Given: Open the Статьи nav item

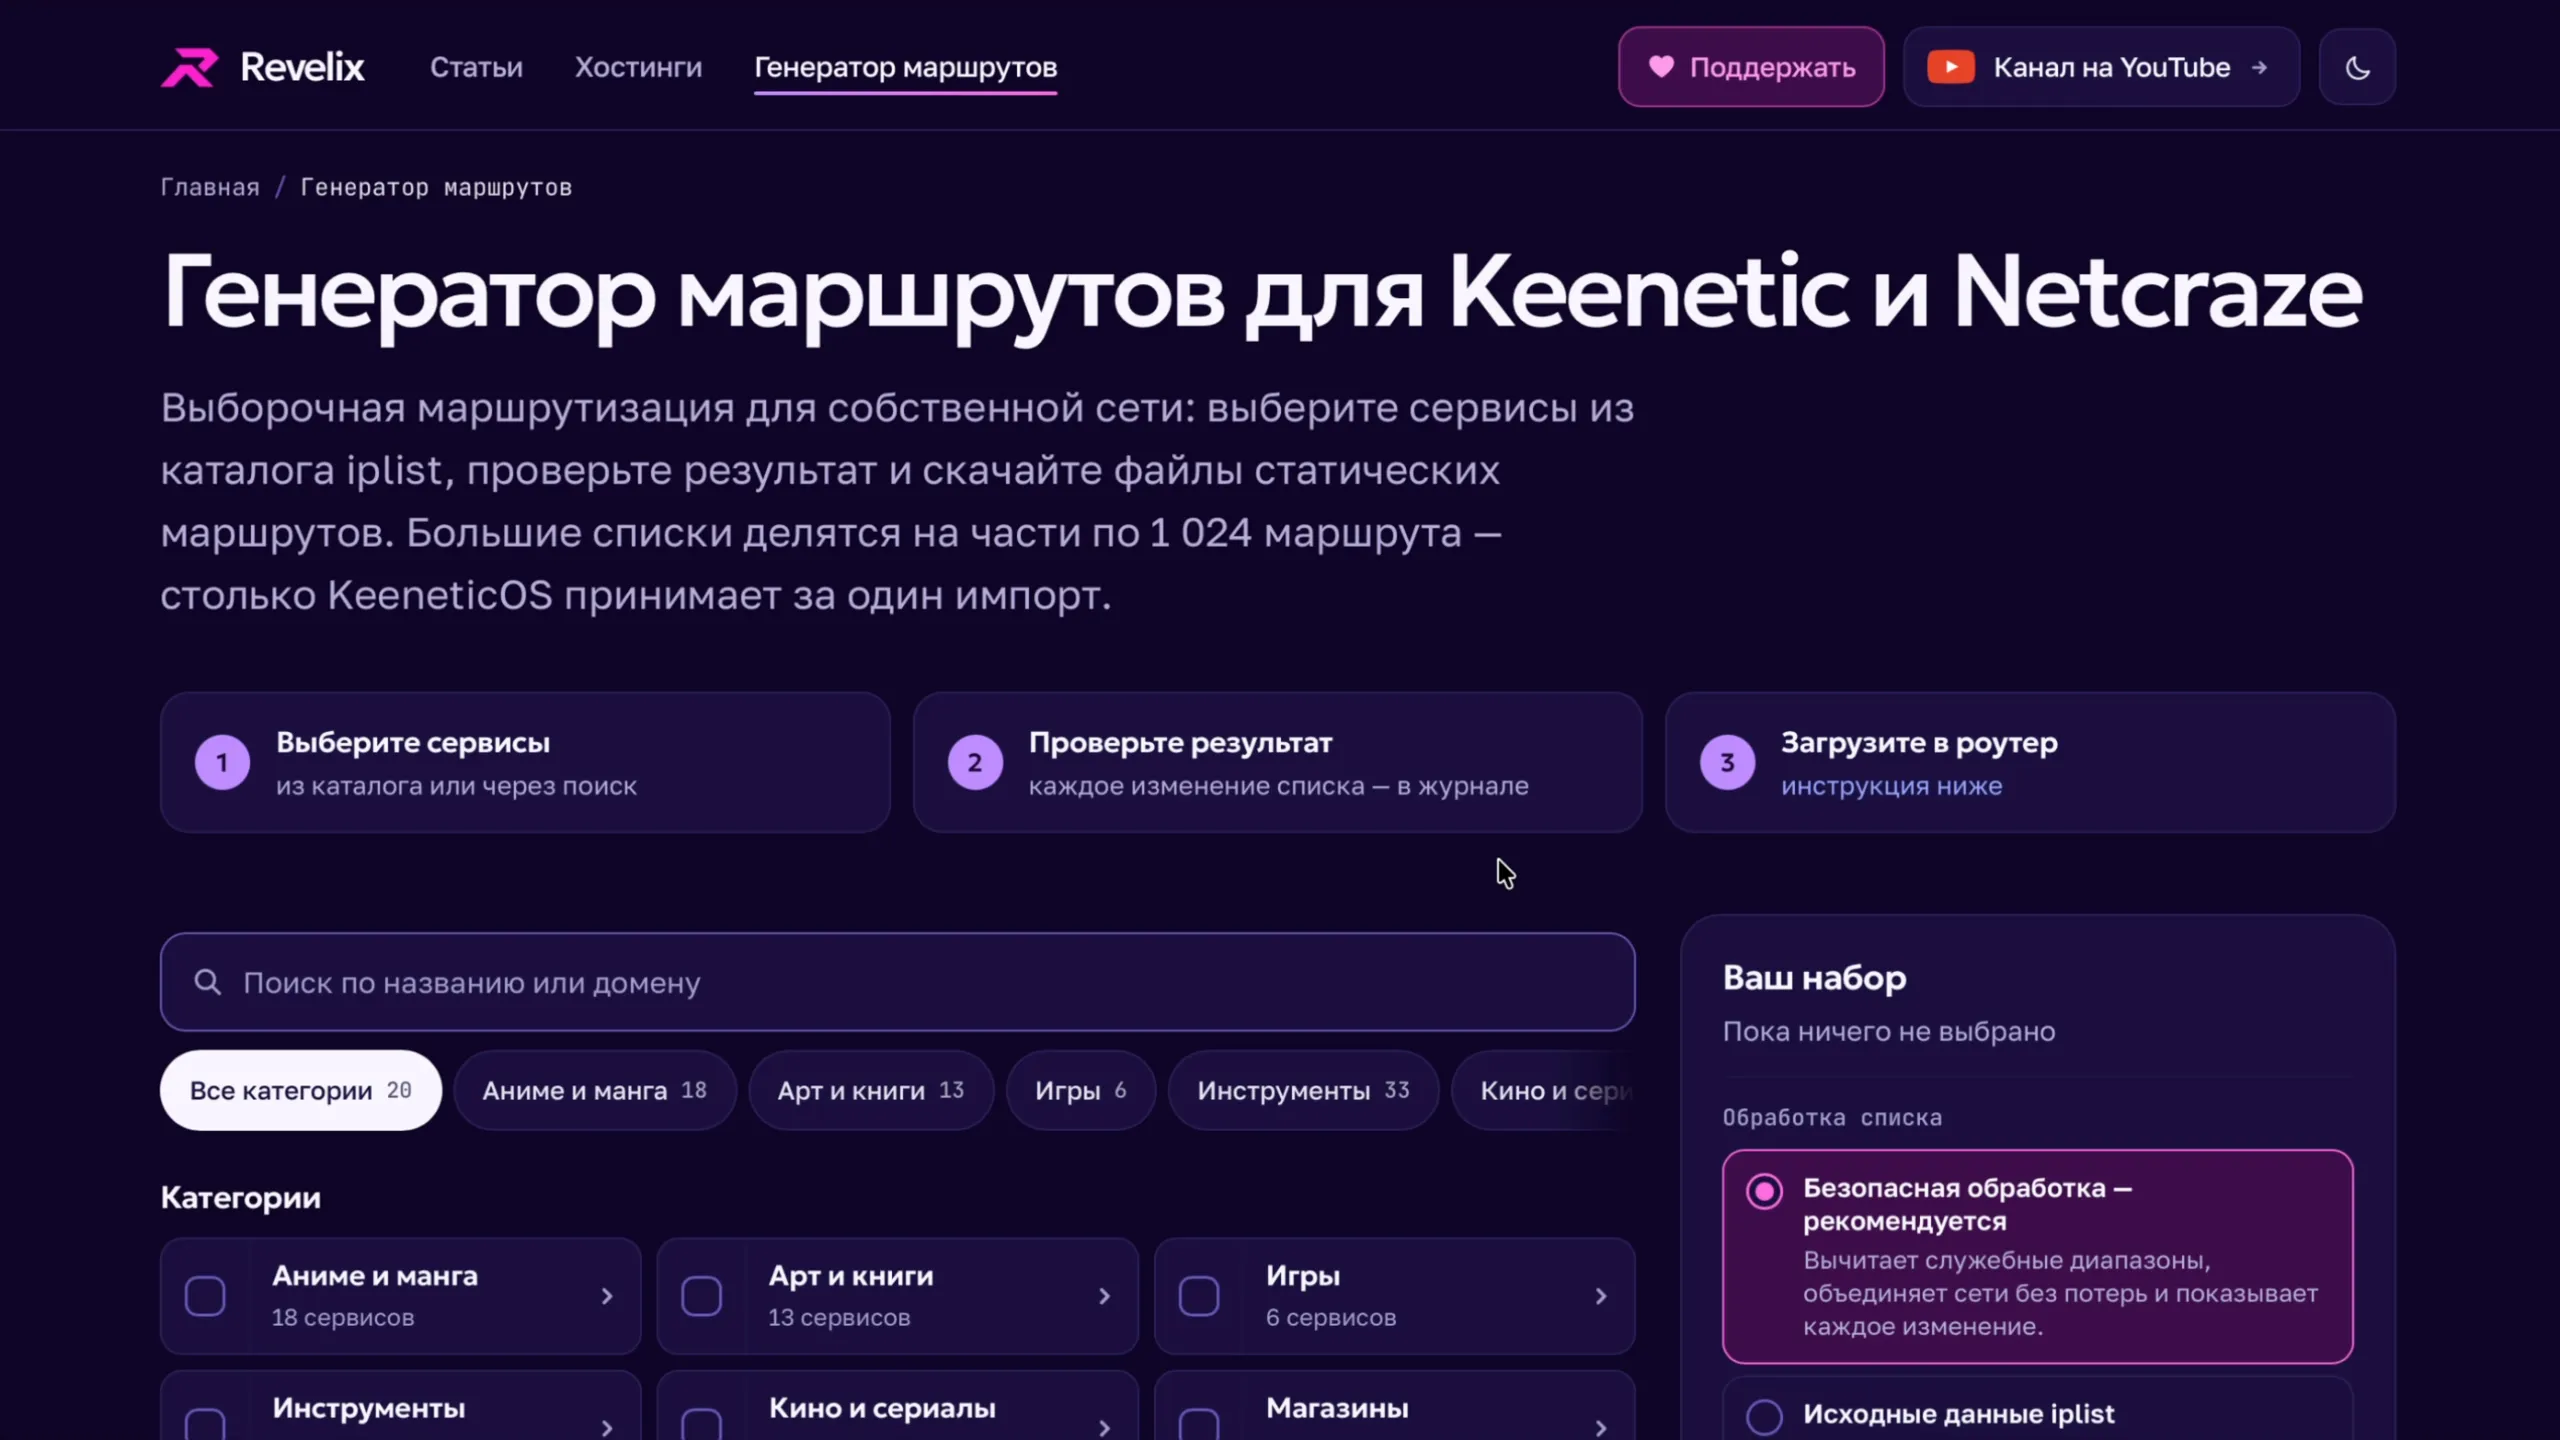Looking at the screenshot, I should tap(476, 67).
